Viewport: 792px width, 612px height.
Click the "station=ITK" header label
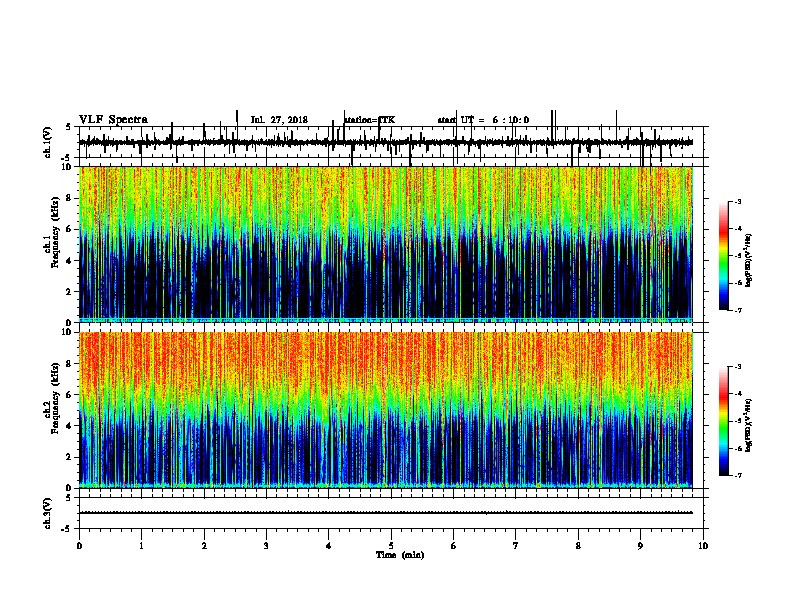370,120
